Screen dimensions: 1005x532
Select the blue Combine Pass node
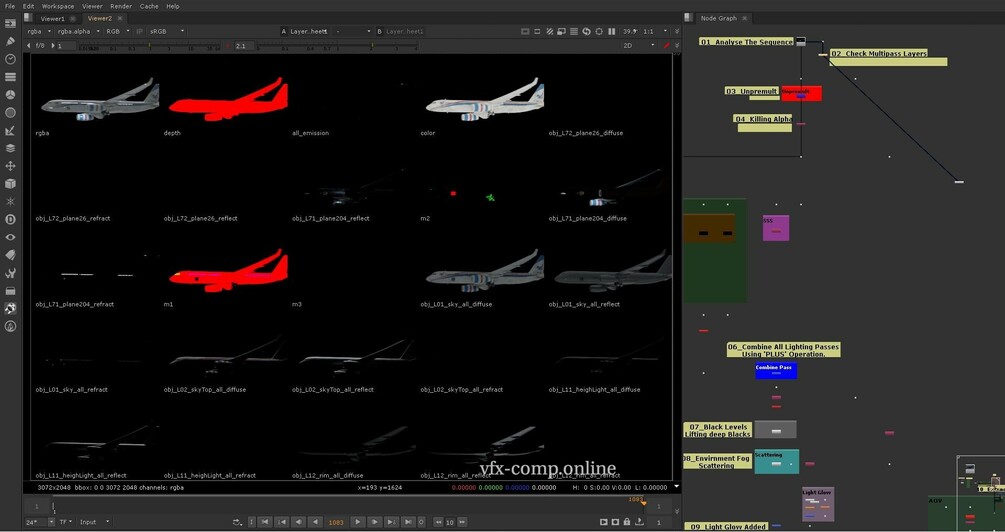click(776, 370)
